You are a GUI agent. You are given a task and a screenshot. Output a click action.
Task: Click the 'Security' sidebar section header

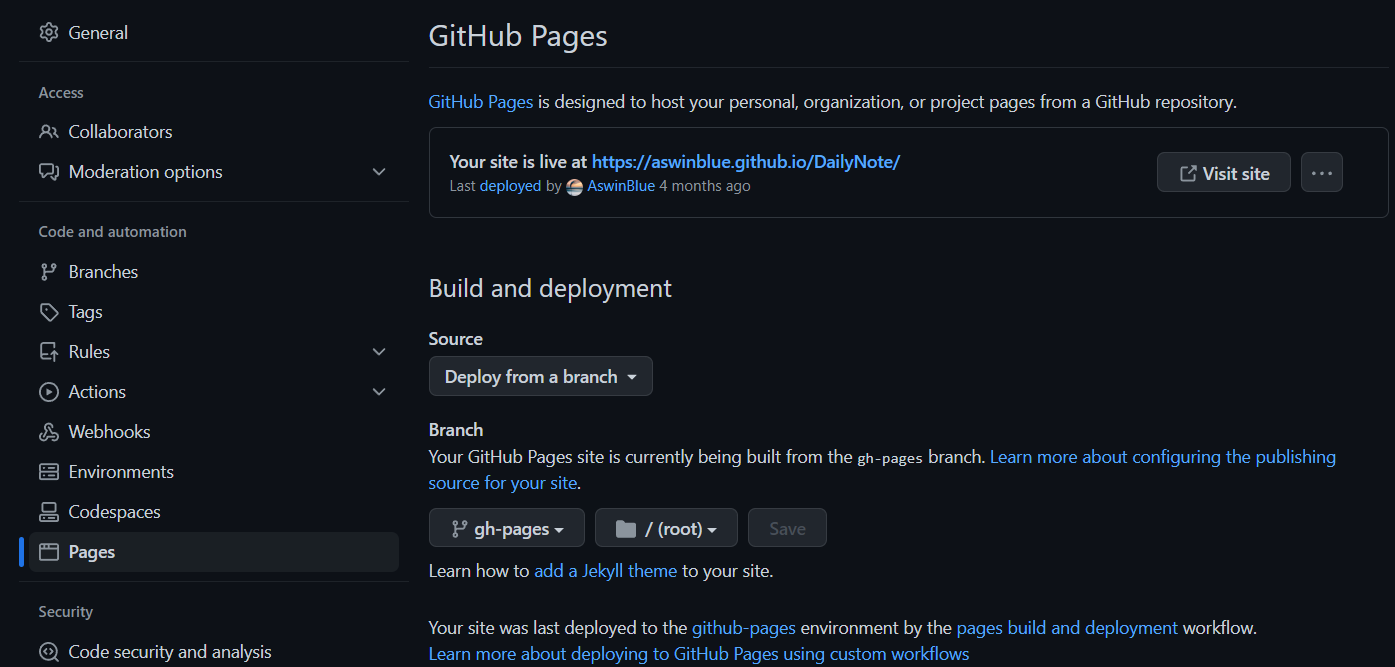point(66,612)
